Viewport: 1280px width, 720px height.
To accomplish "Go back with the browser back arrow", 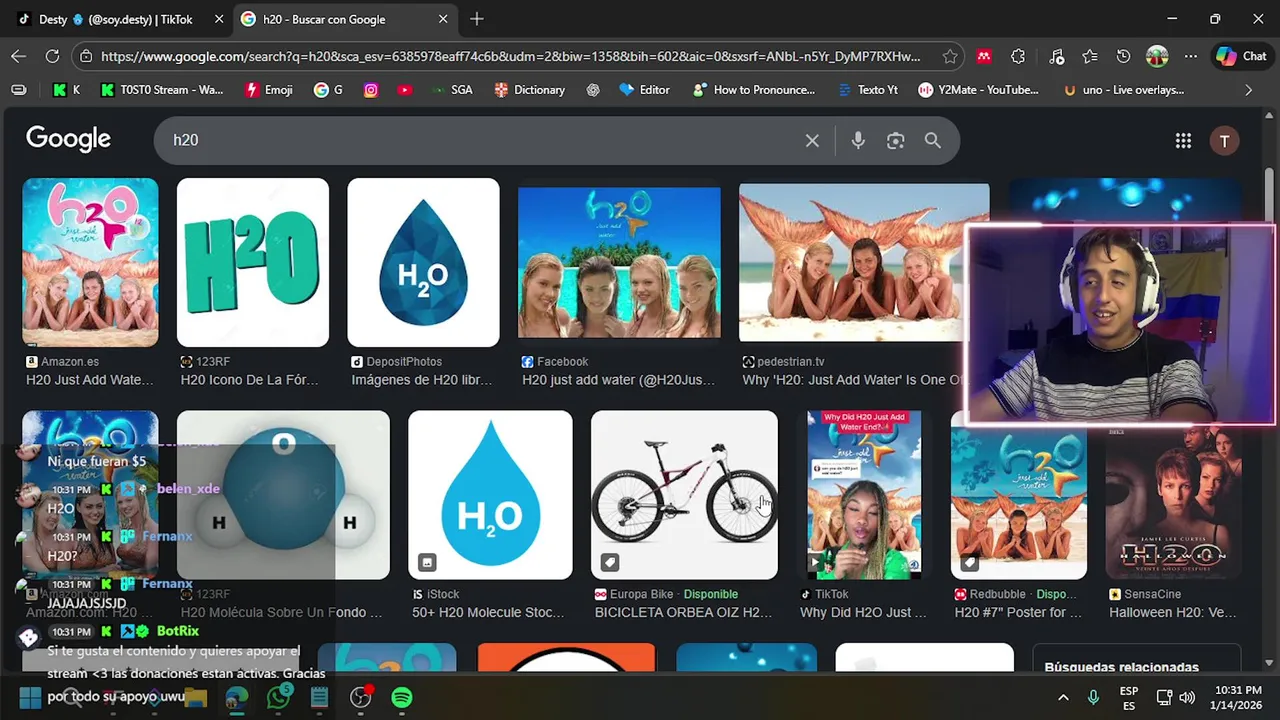I will click(18, 57).
